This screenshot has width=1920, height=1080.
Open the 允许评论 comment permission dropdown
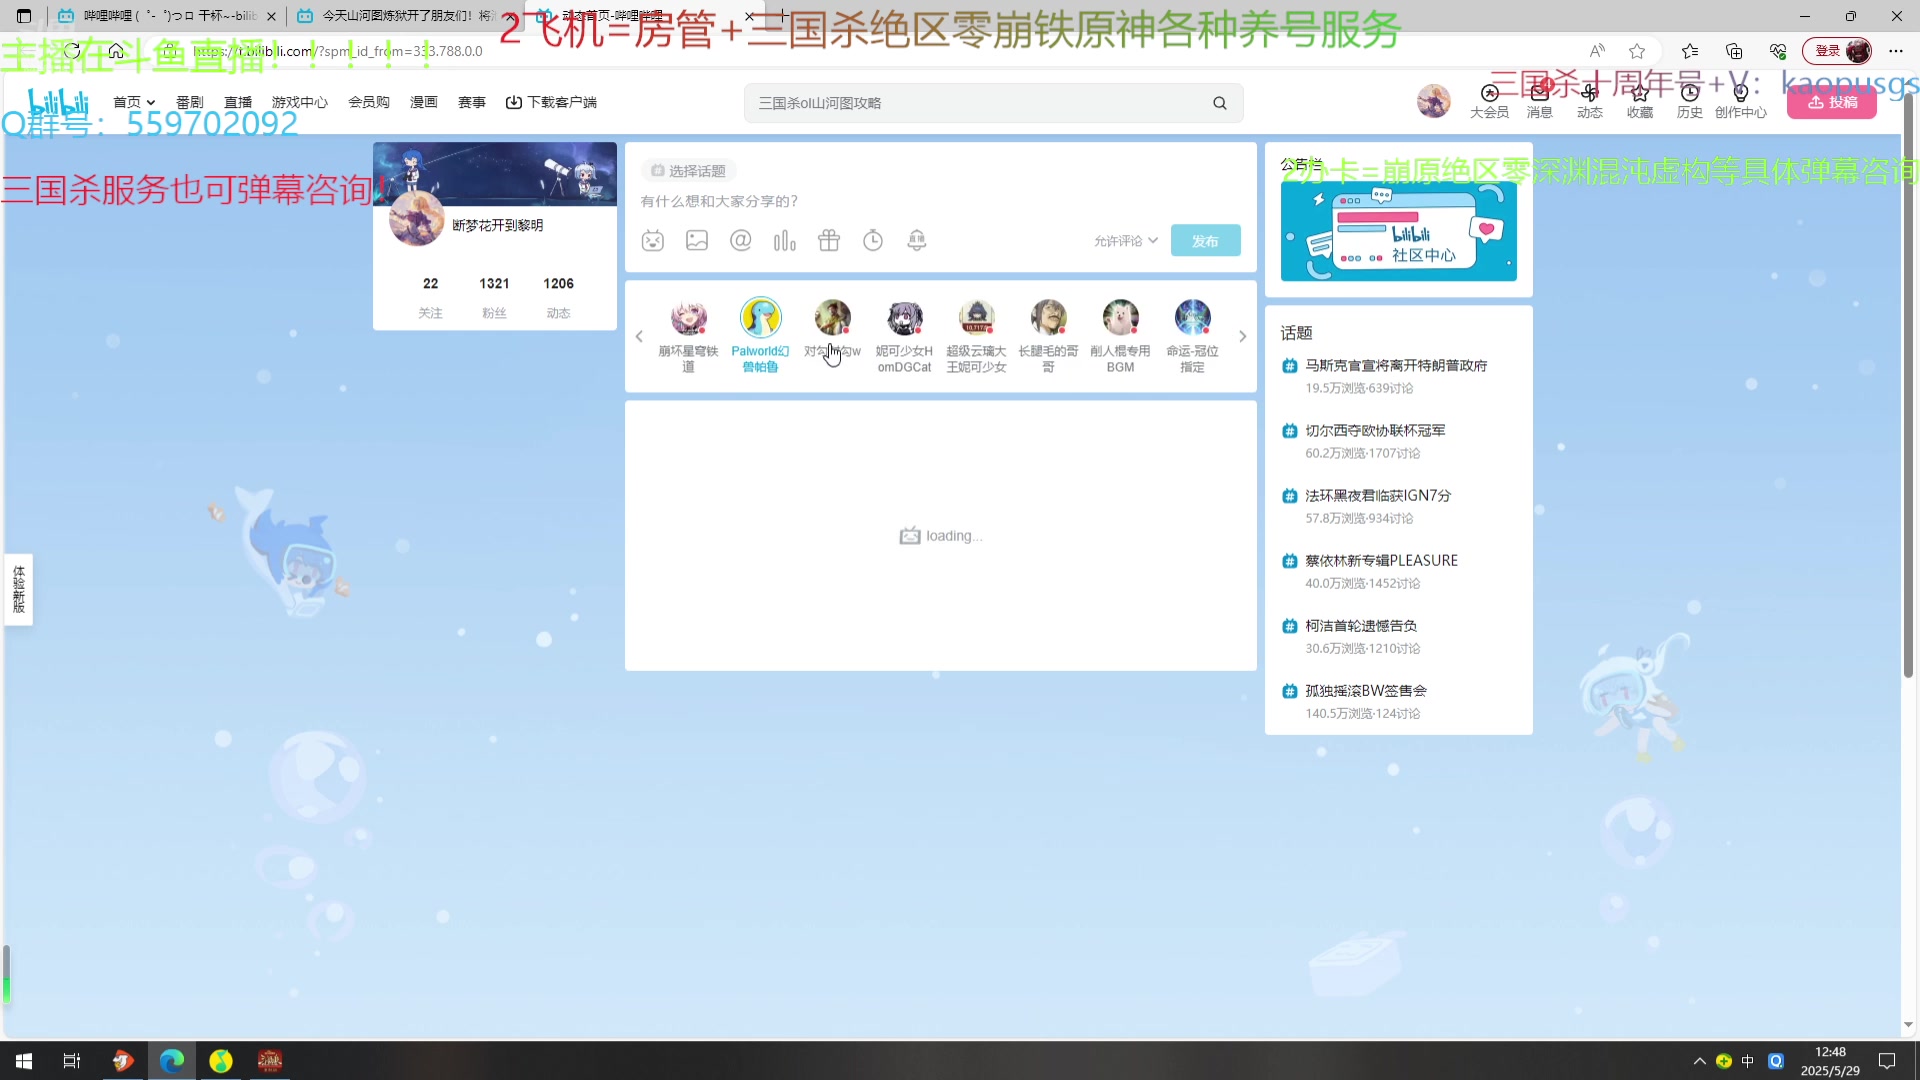[x=1126, y=241]
